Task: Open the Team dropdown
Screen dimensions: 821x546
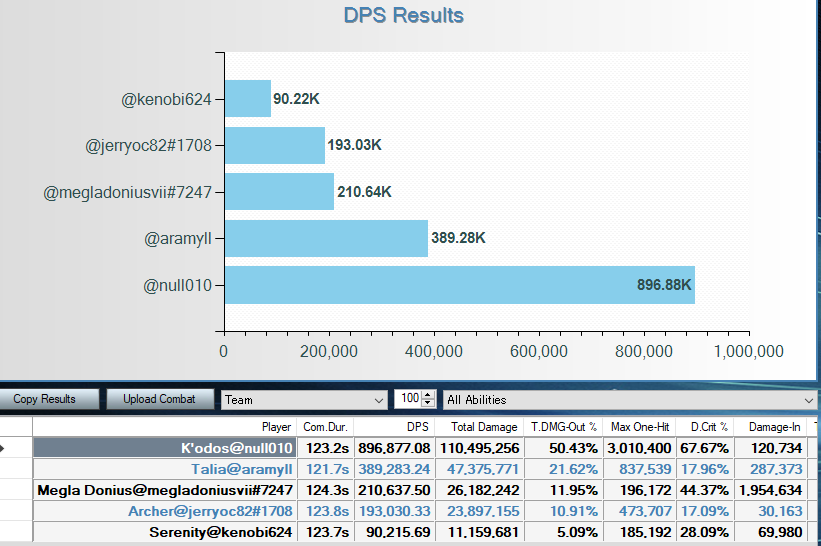Action: coord(304,400)
